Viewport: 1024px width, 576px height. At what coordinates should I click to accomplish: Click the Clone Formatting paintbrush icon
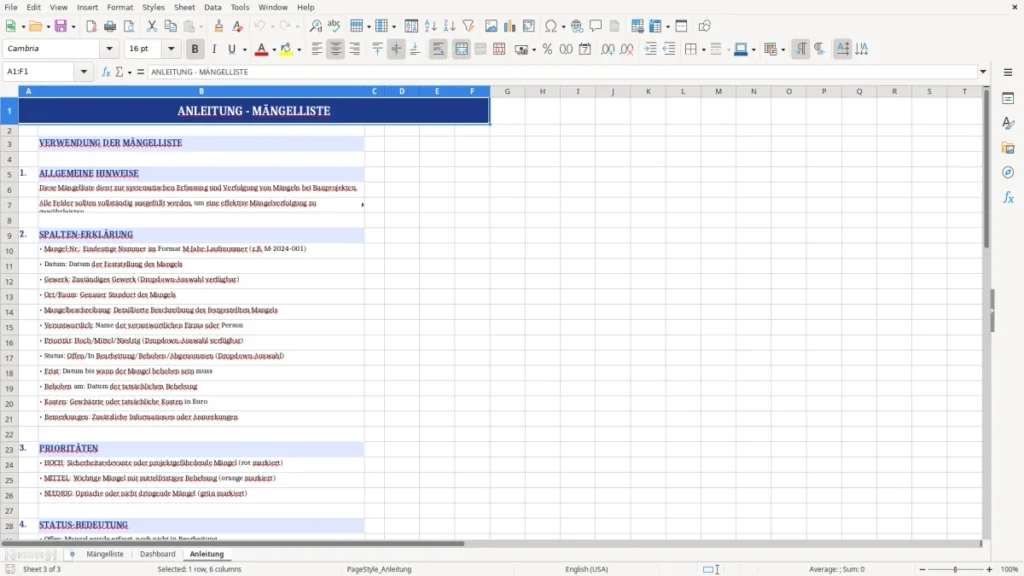click(x=219, y=26)
